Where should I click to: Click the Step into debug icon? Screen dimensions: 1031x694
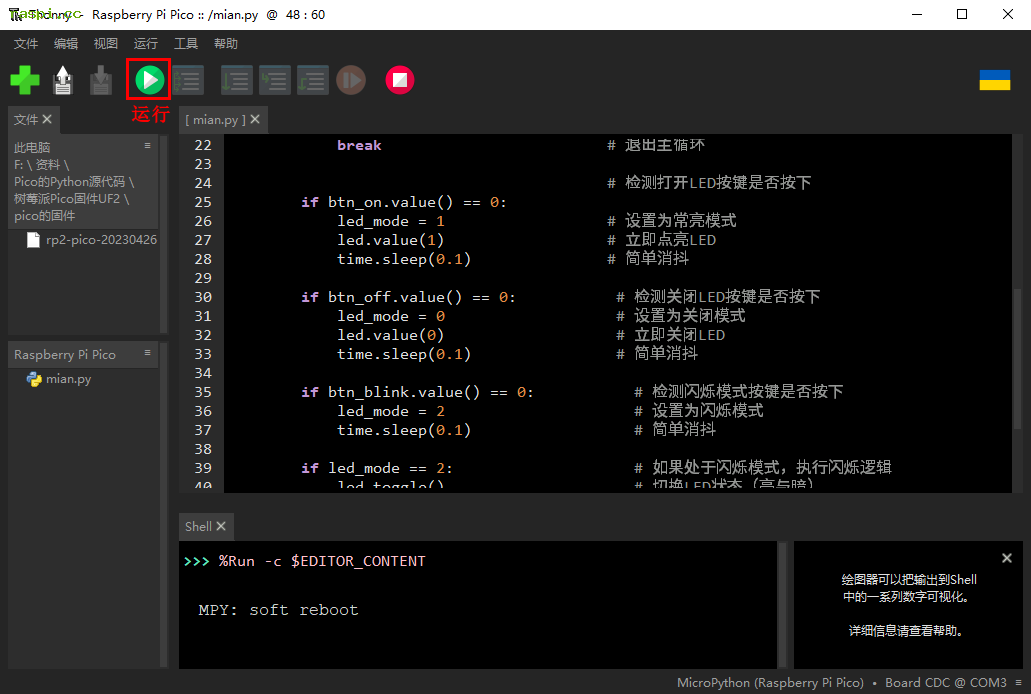(274, 80)
